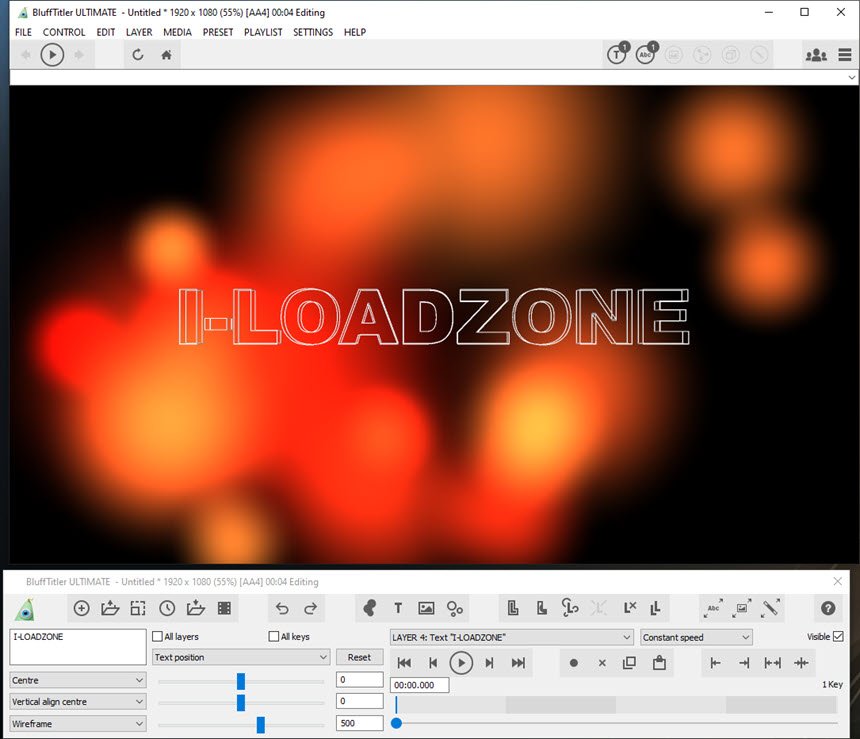The width and height of the screenshot is (860, 739).
Task: Click the set resolution icon
Action: tap(138, 608)
